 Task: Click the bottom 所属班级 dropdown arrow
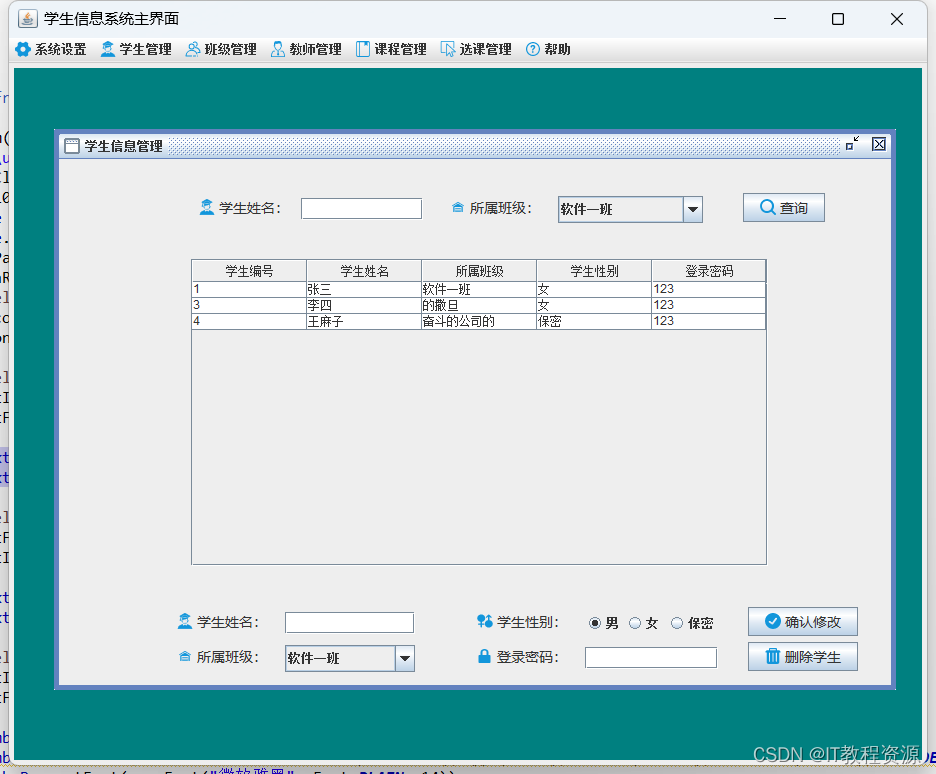(405, 658)
